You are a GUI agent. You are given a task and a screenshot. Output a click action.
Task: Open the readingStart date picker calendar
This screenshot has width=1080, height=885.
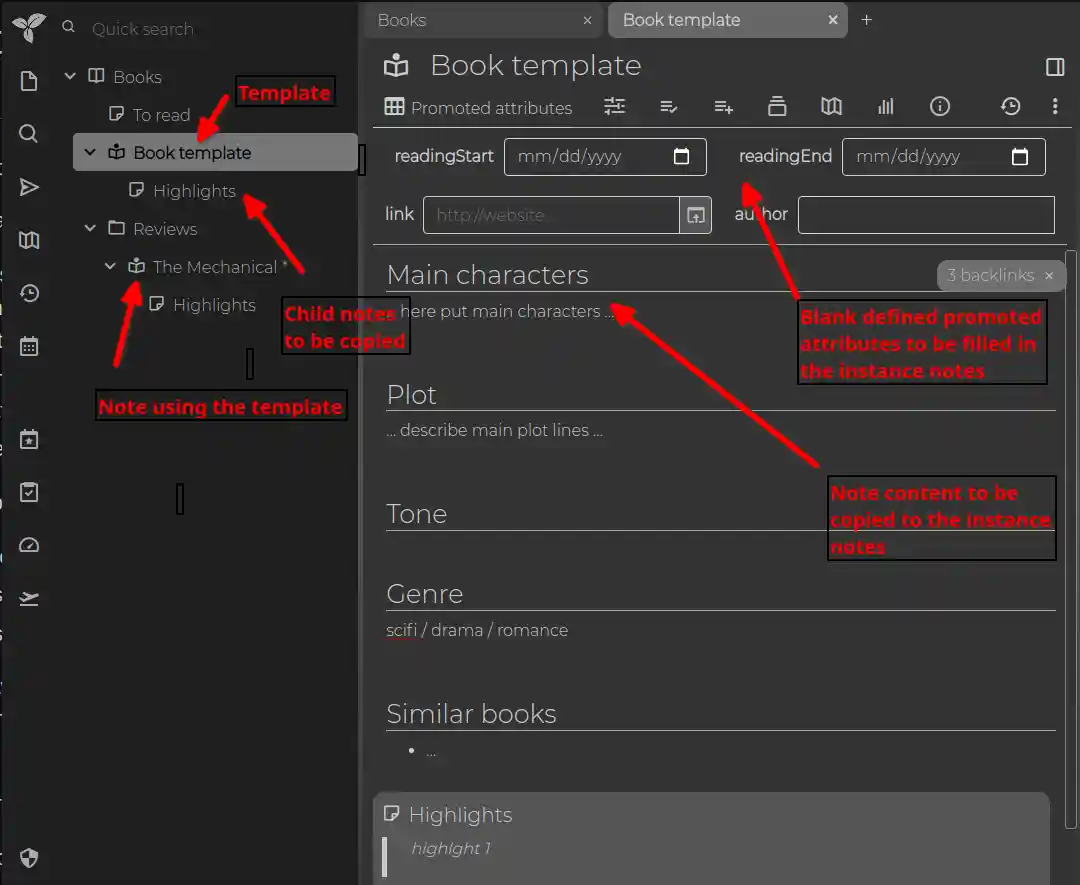tap(682, 157)
